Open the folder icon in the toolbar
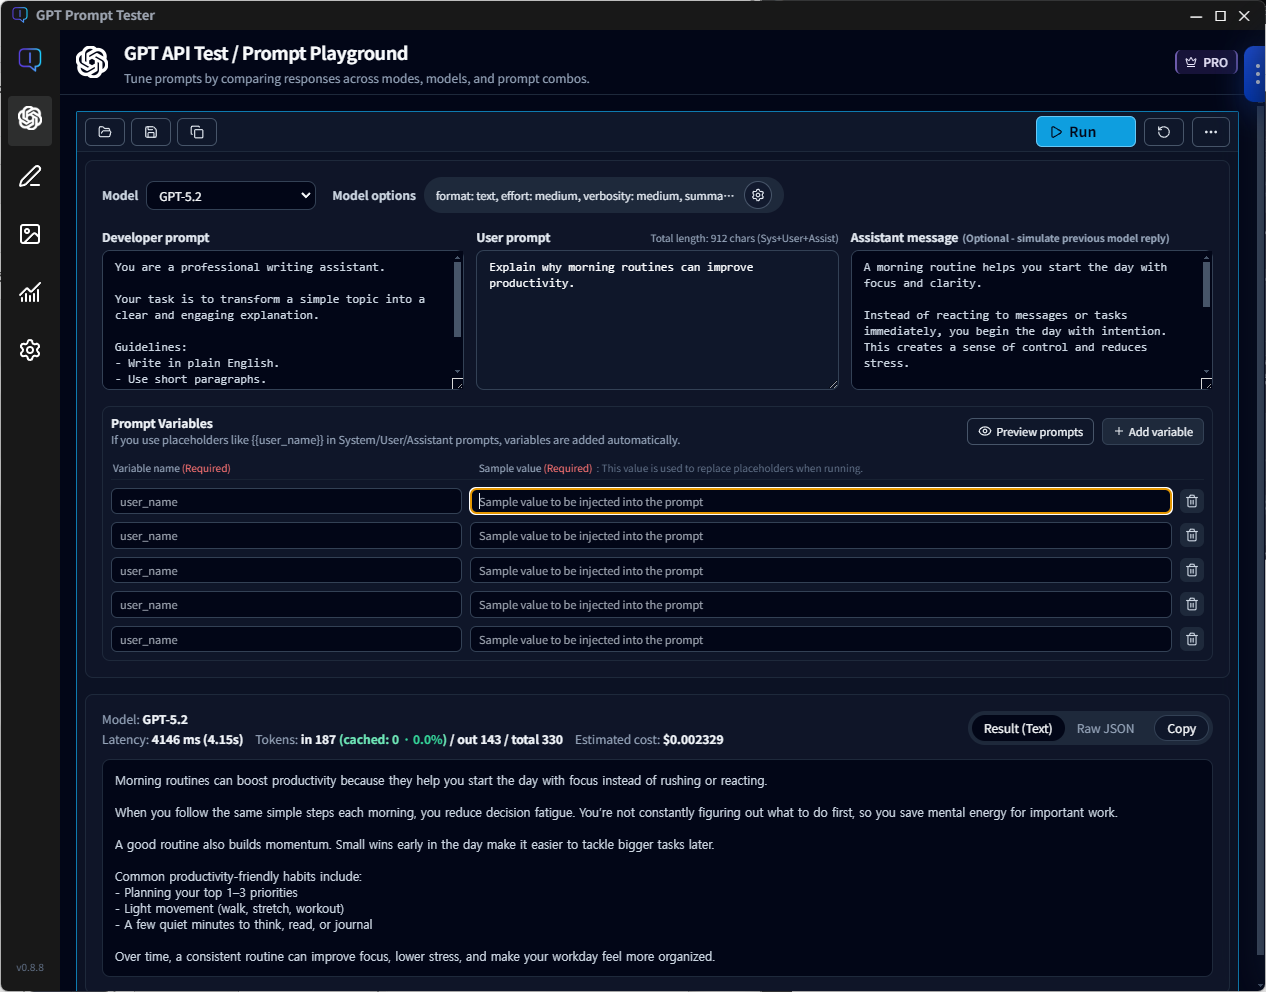 [105, 132]
